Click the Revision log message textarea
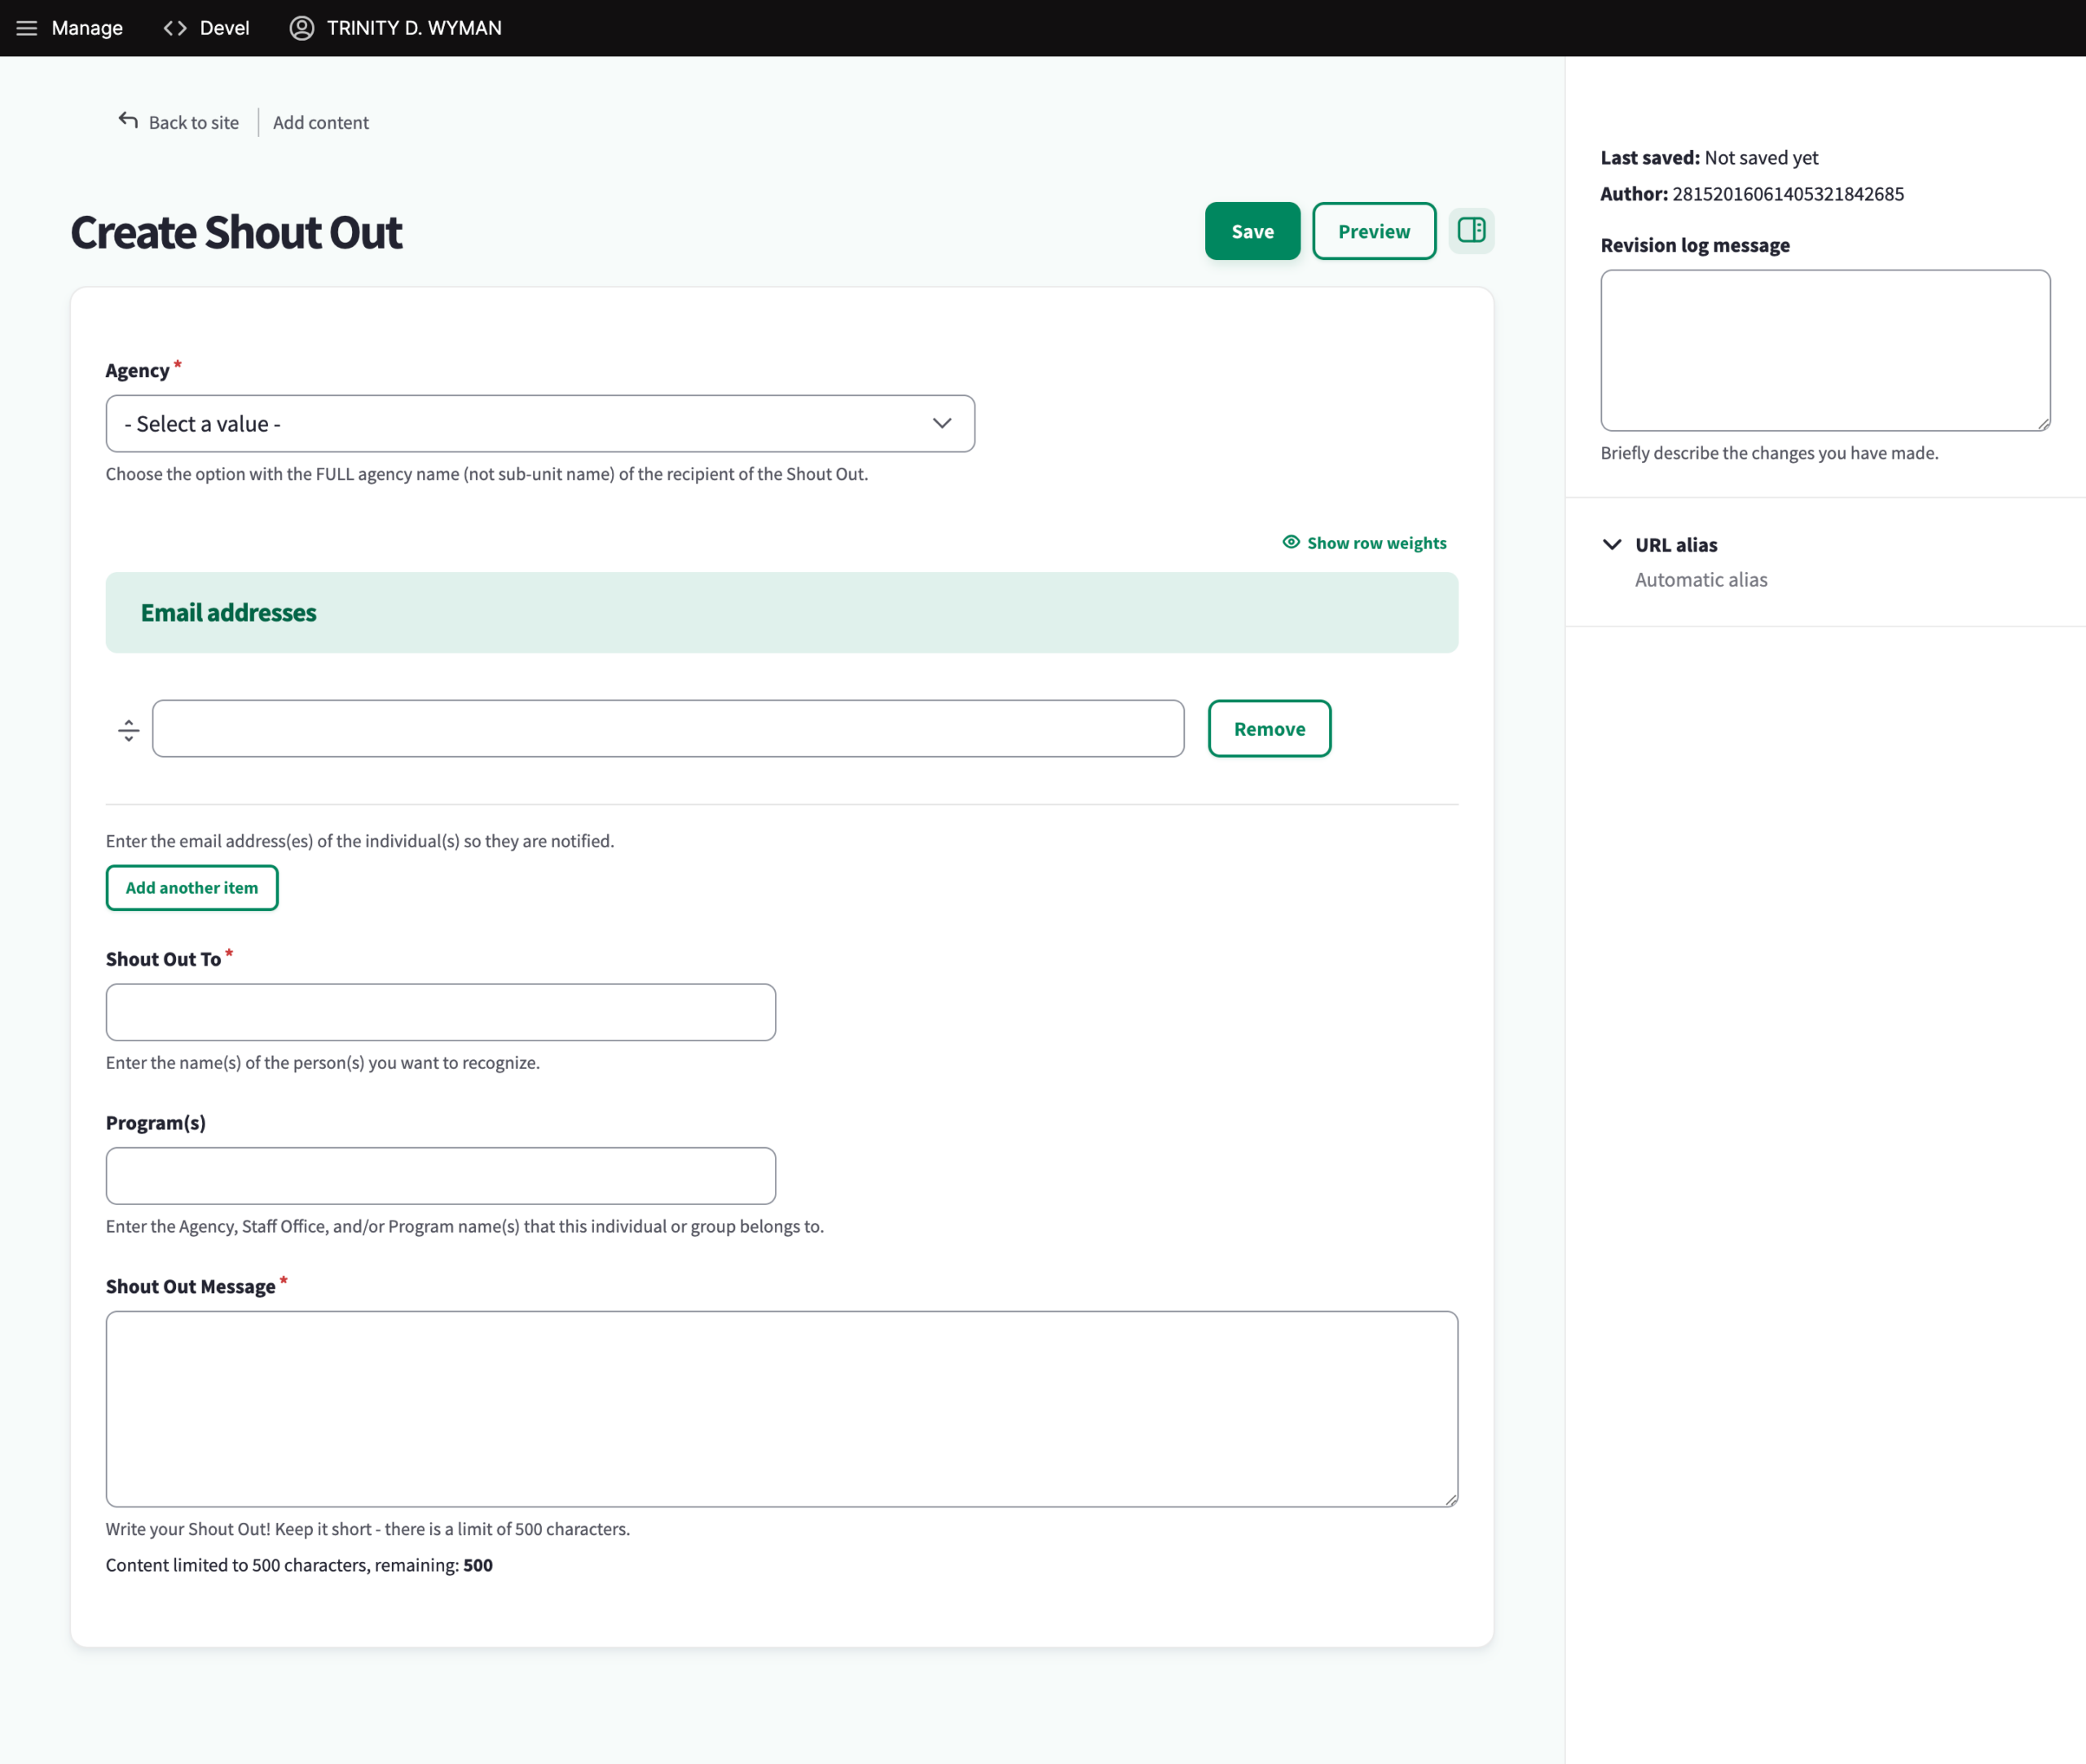 tap(1825, 350)
